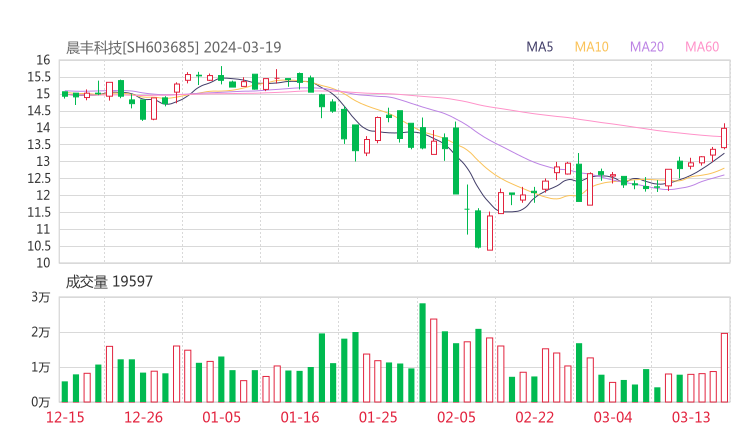Select the lowest red candlestick near 10.5
Screen dimensions: 740x440
[490, 232]
